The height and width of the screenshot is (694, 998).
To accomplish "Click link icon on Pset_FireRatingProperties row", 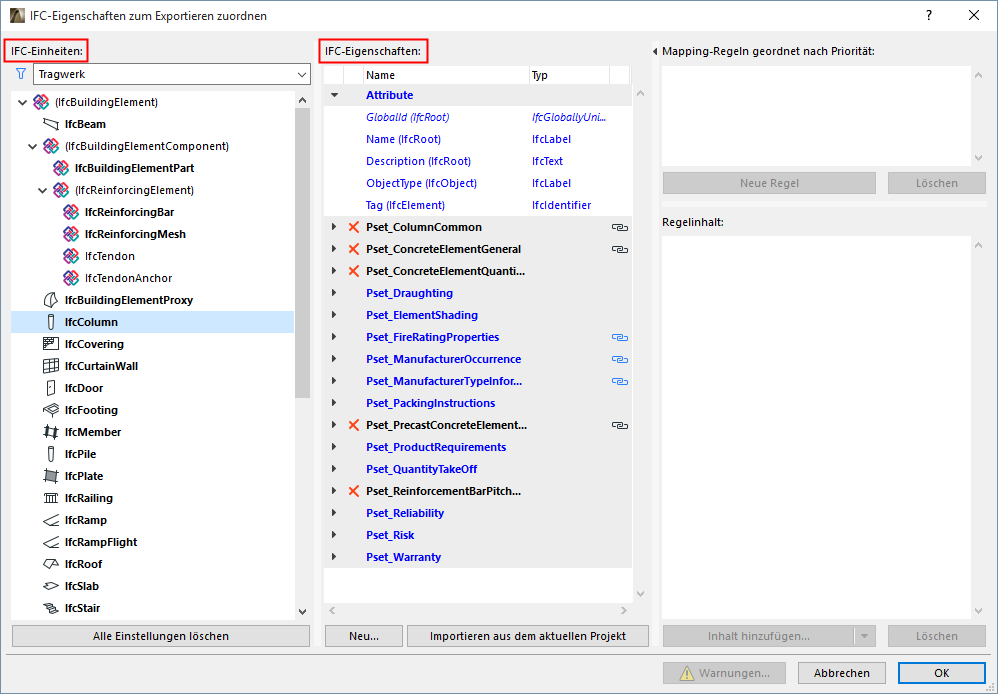I will click(x=620, y=337).
